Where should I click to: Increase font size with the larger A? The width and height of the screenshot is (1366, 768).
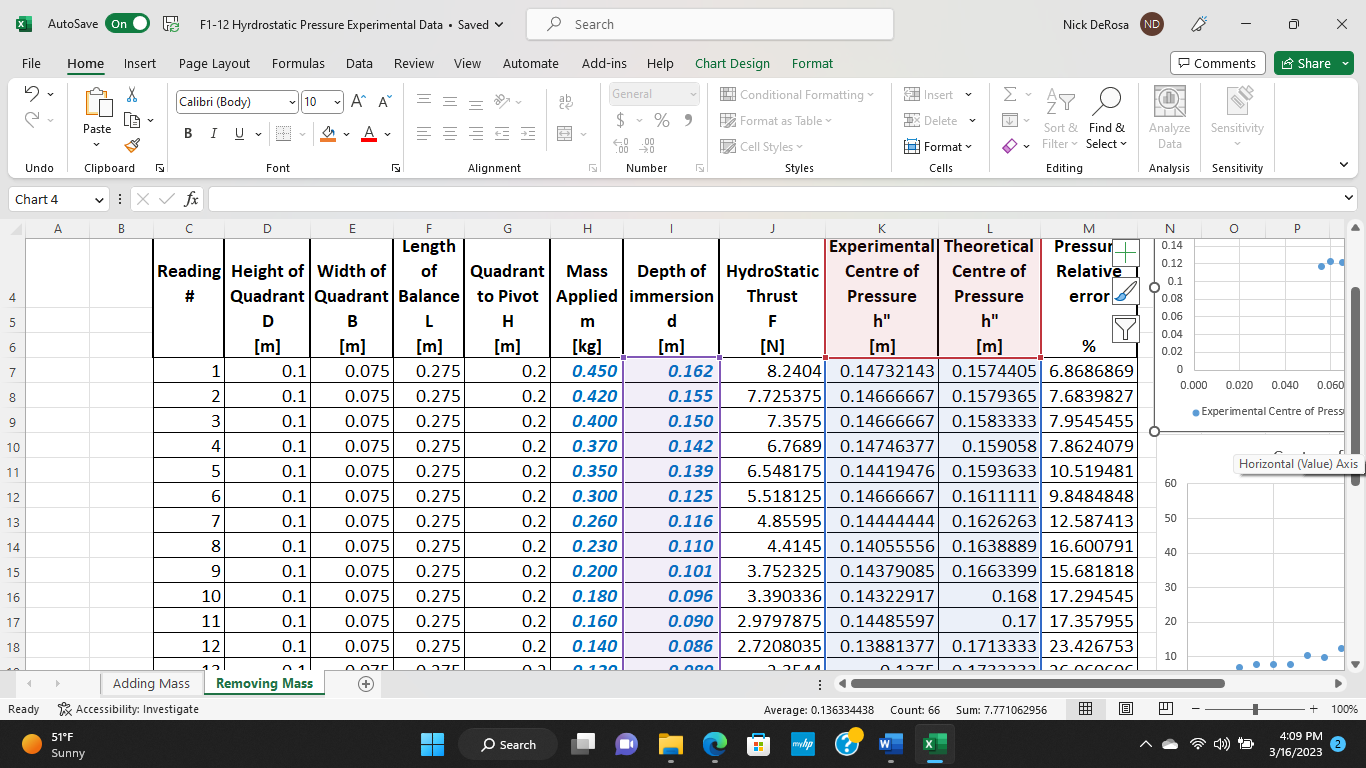359,102
